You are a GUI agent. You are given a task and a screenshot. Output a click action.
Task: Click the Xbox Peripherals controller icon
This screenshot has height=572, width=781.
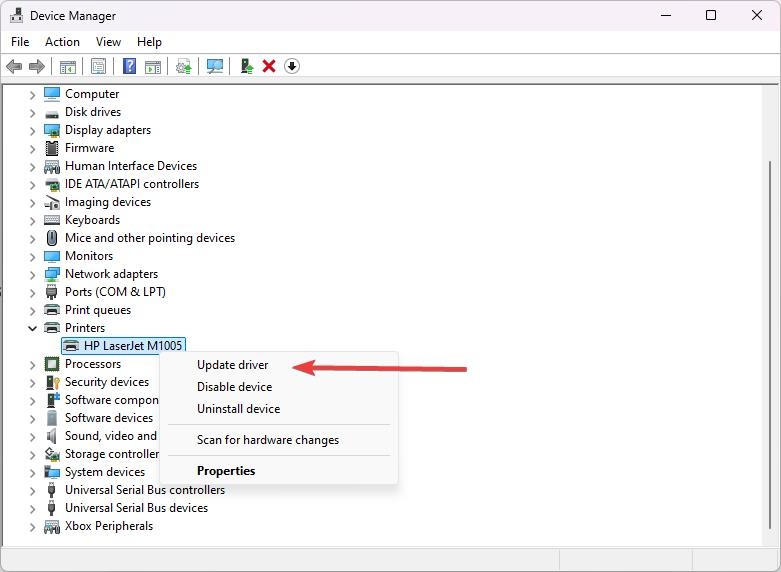[x=52, y=526]
